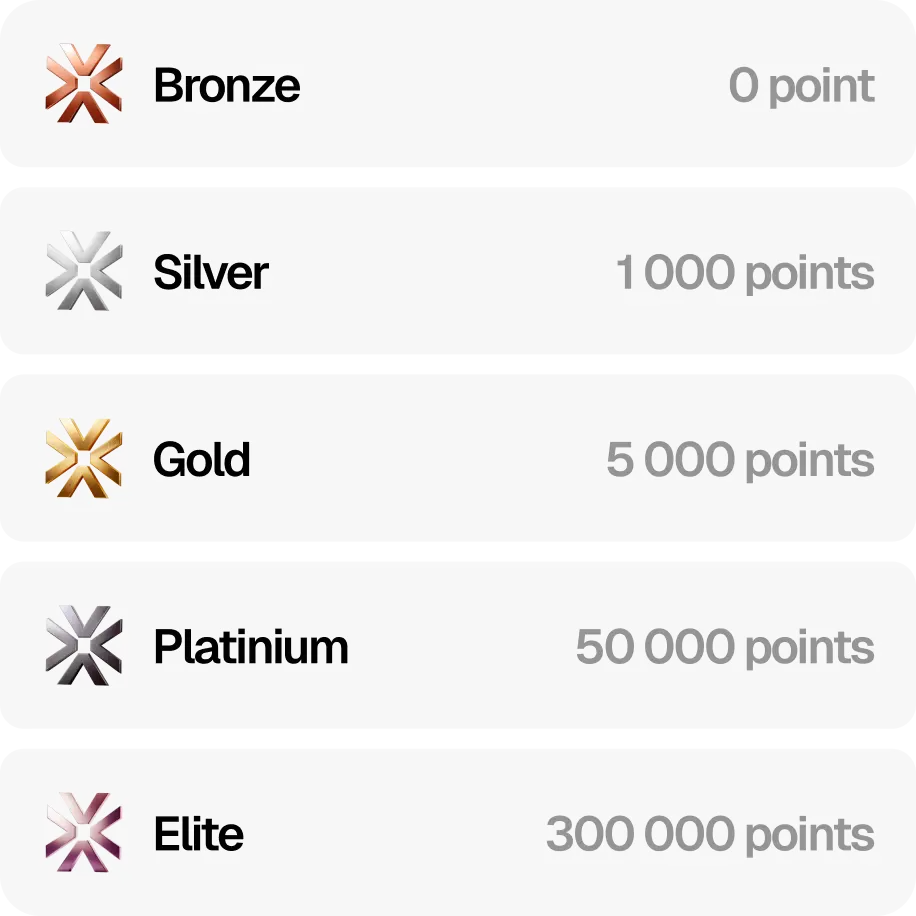Click the Elite tier pink star icon
The height and width of the screenshot is (916, 916).
click(x=84, y=832)
